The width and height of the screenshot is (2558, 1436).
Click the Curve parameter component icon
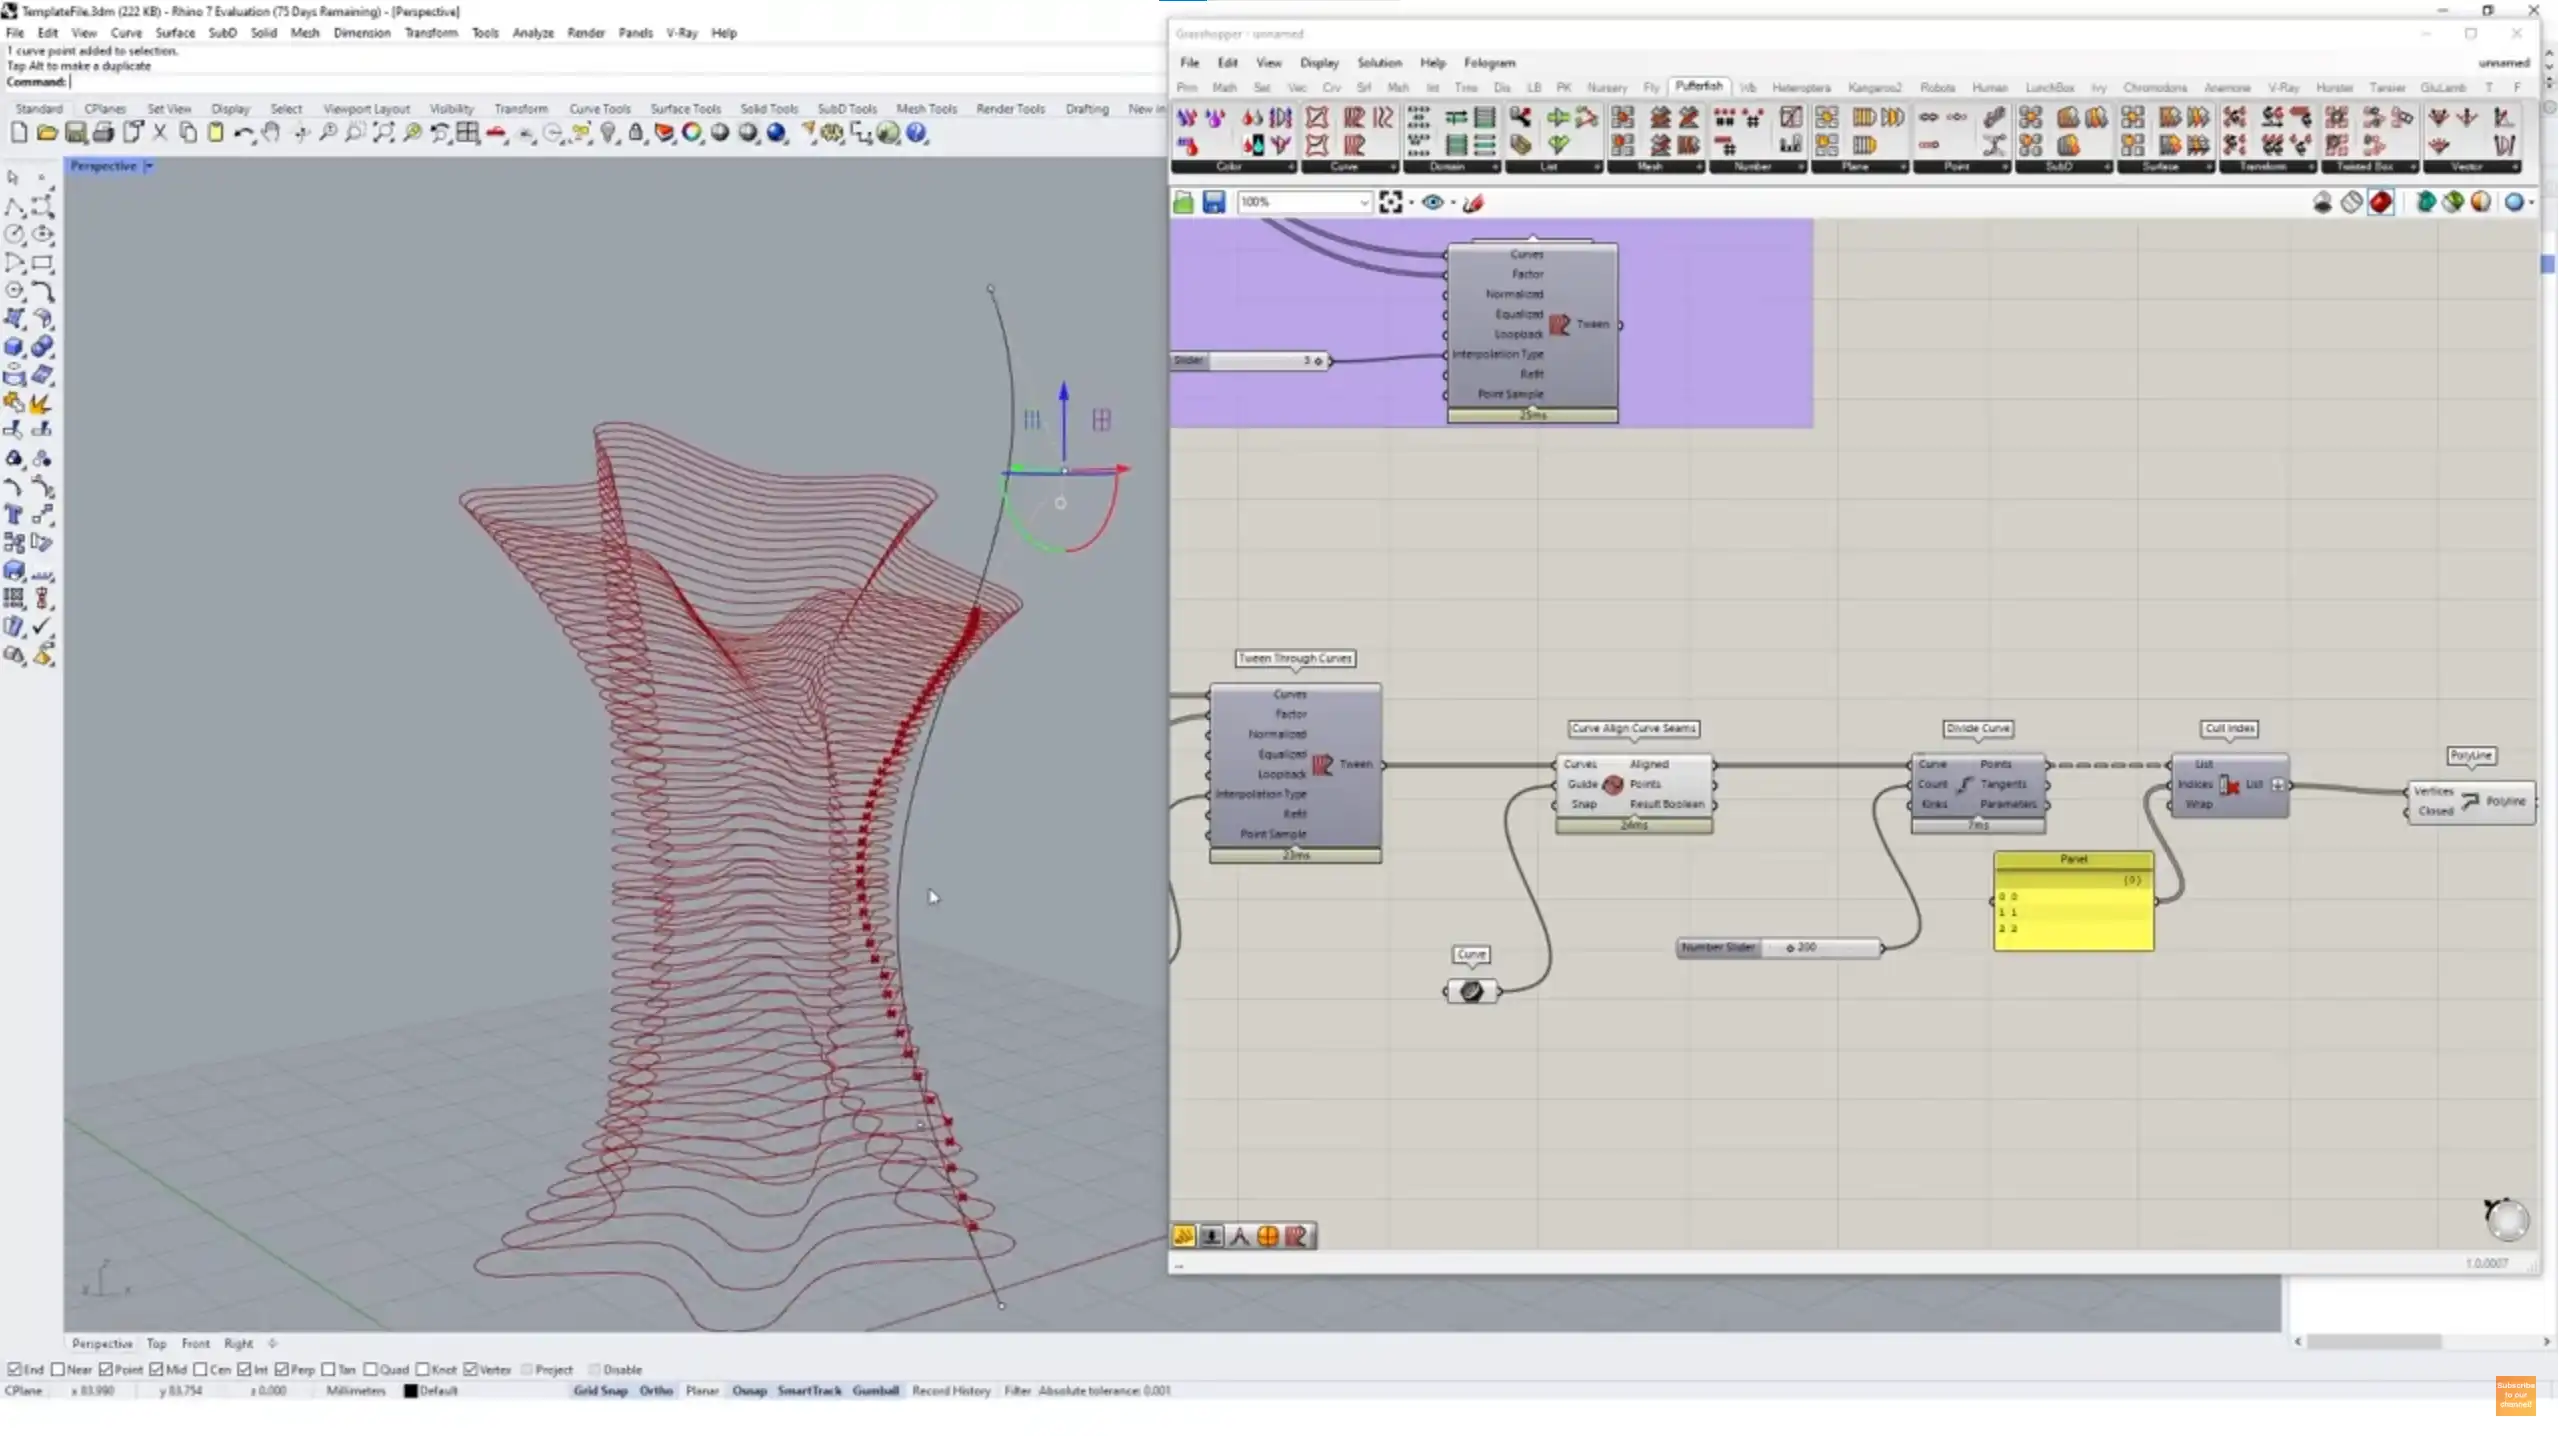1471,991
